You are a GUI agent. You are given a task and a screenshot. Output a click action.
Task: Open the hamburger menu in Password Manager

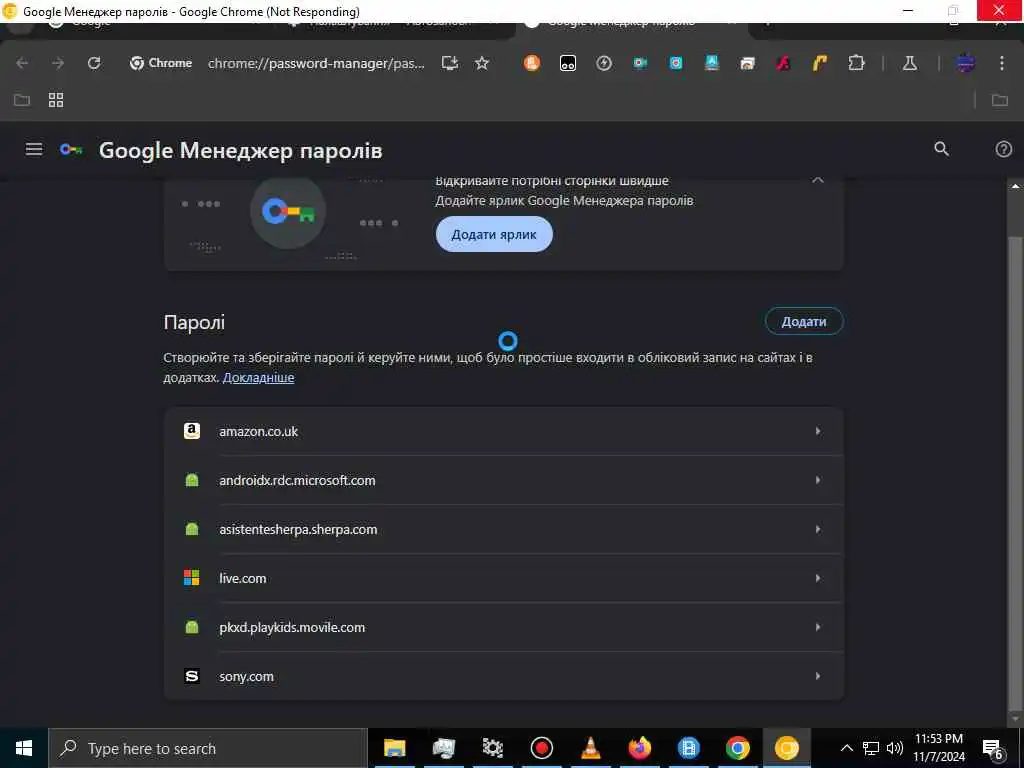pyautogui.click(x=34, y=150)
